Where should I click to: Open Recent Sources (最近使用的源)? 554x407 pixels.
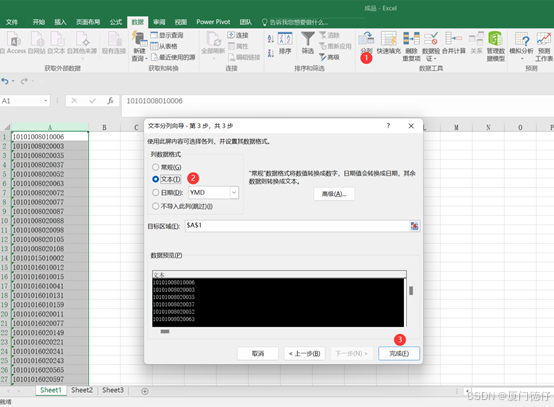173,57
